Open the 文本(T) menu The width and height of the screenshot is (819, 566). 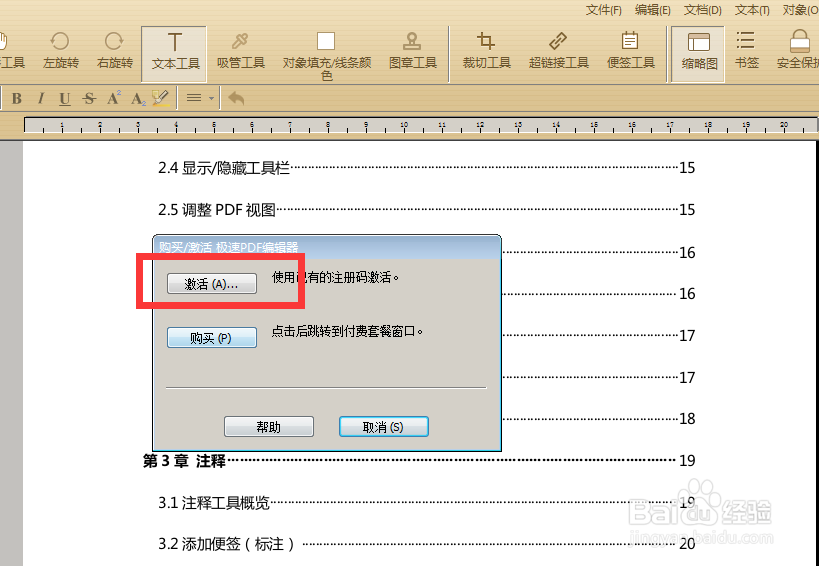[x=752, y=10]
